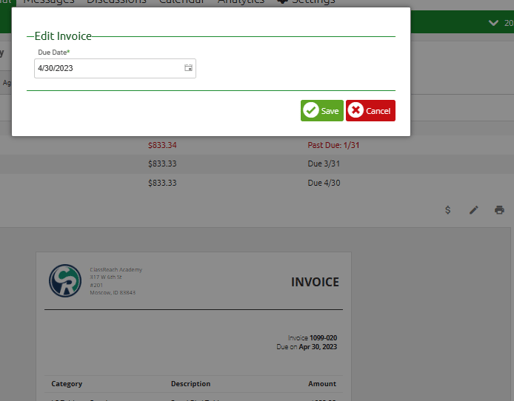Click the printer icon to print invoice
This screenshot has height=401, width=514.
point(499,210)
